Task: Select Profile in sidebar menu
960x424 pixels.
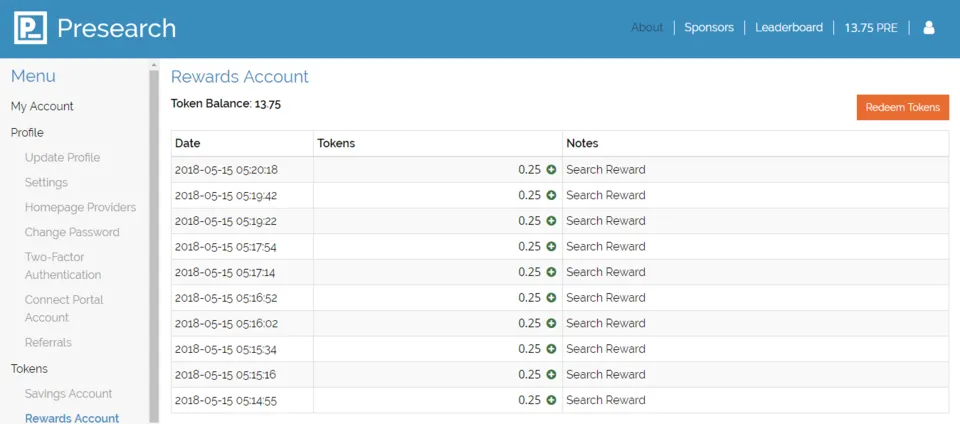Action: click(27, 133)
